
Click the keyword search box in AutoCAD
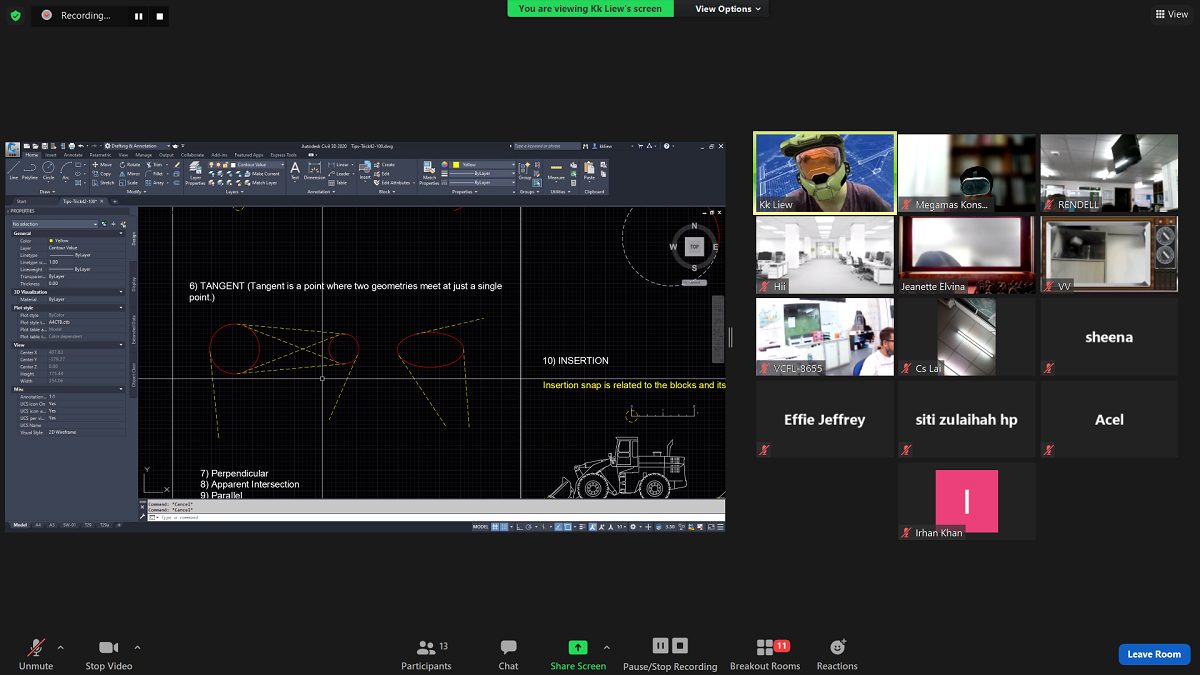tap(547, 146)
